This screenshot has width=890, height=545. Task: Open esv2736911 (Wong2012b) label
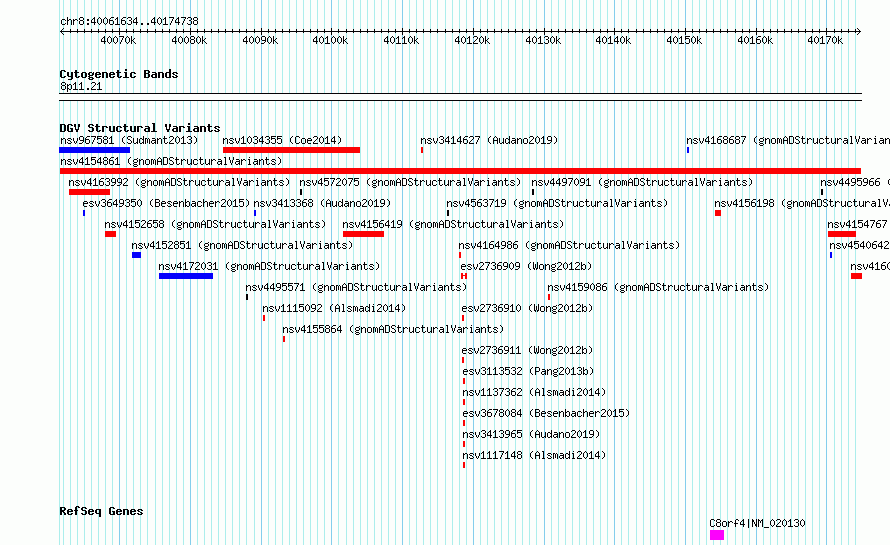pyautogui.click(x=527, y=350)
